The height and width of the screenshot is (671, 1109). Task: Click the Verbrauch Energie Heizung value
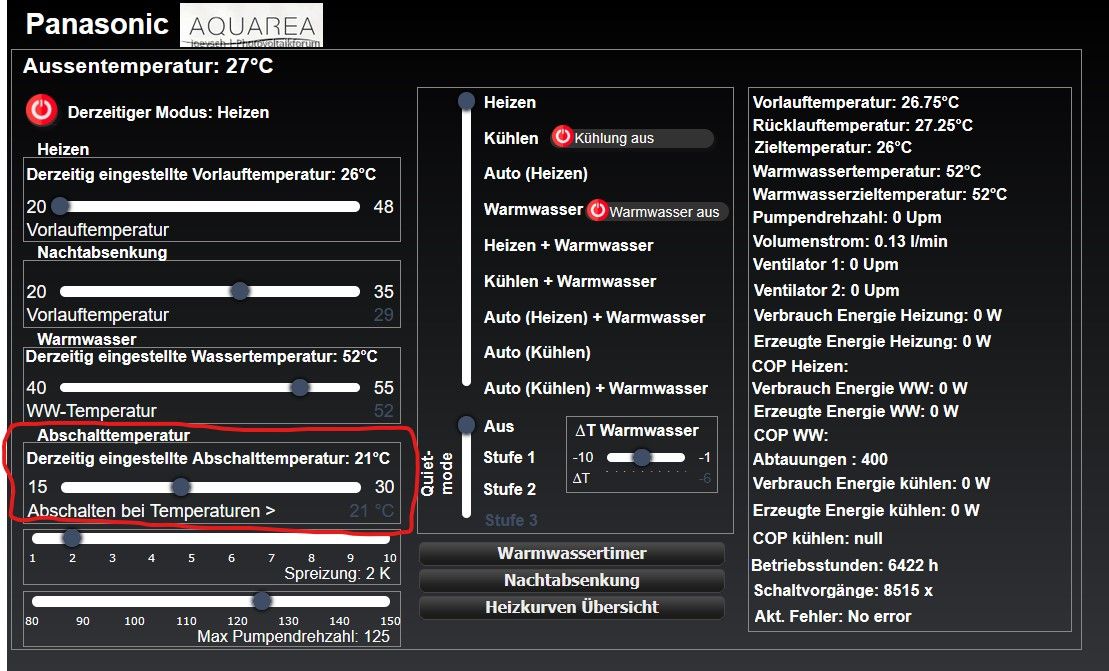coord(877,315)
